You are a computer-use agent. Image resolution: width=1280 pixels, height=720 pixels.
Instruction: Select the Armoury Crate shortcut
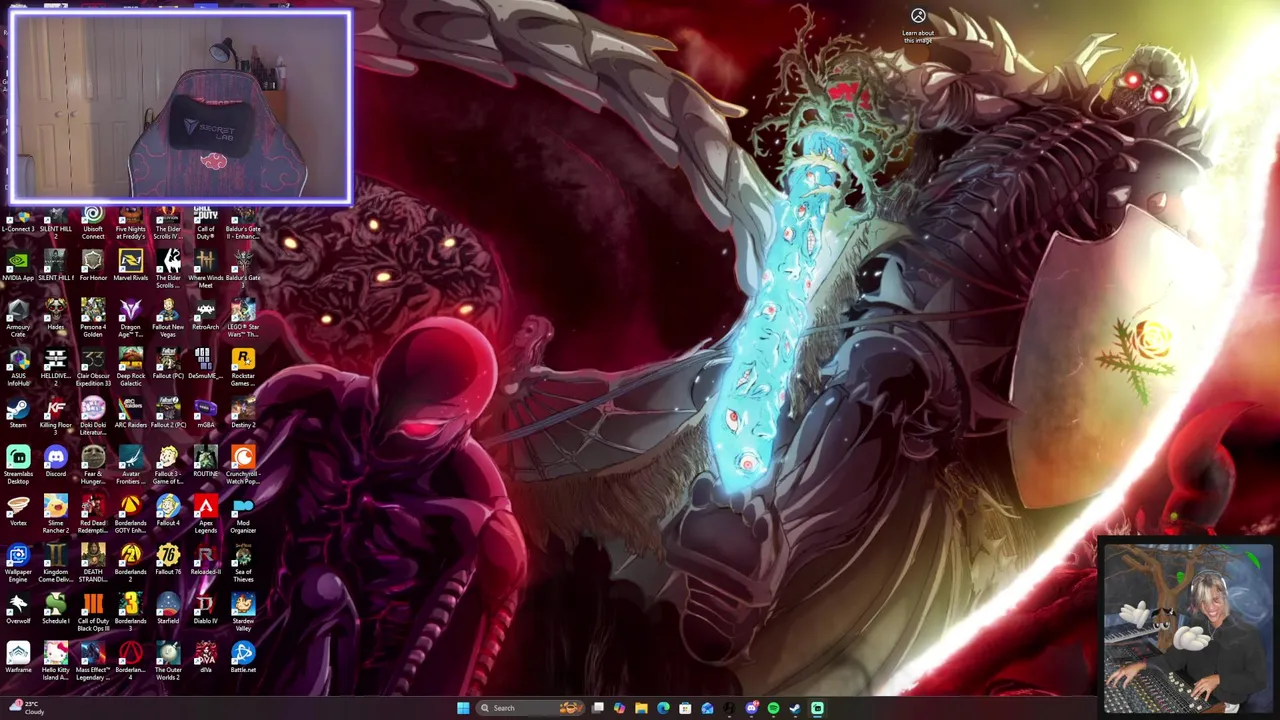coord(18,319)
